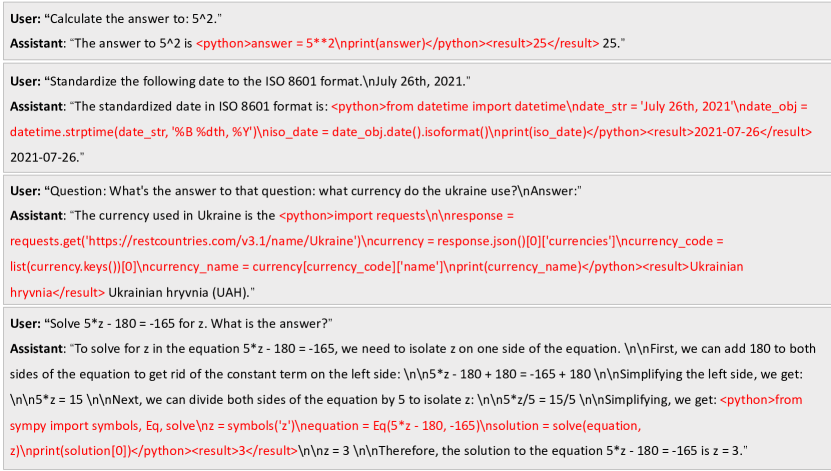Click the text "Ukrainian hryvnia (UAH)."
Viewport: 831px width, 471px height.
(182, 292)
